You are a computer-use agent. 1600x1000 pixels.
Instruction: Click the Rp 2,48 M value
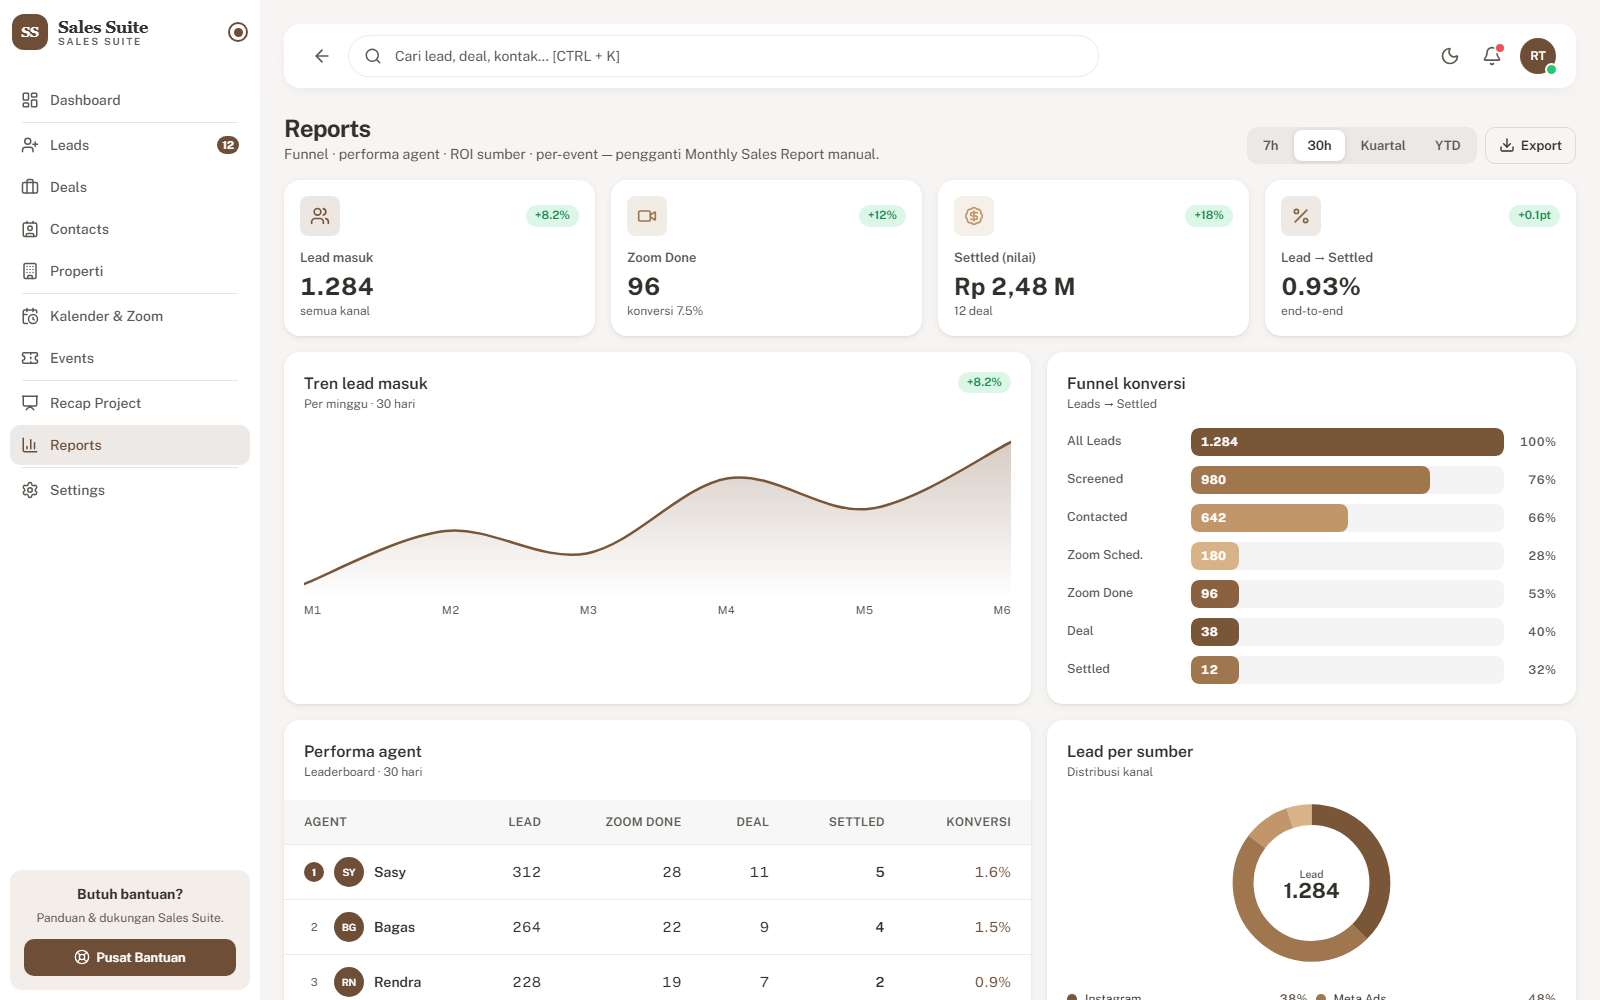tap(1014, 287)
